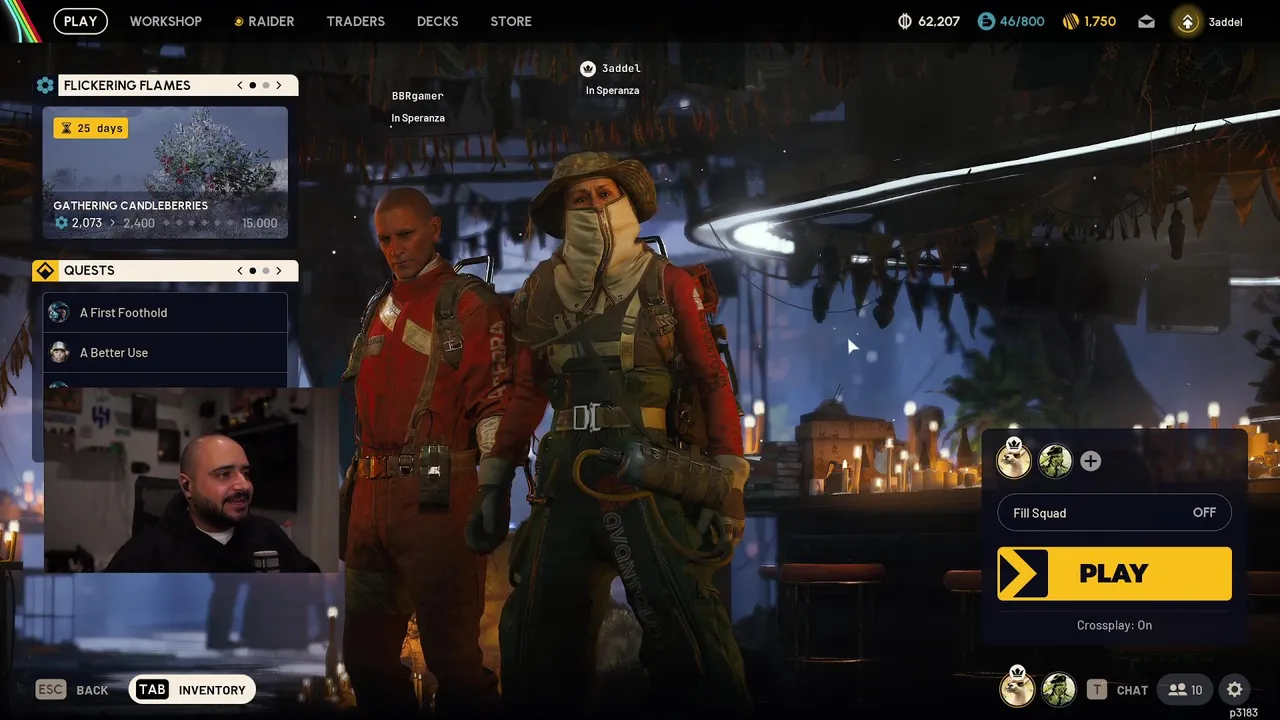Open the TAB Inventory button
Viewport: 1280px width, 720px height.
(x=192, y=690)
